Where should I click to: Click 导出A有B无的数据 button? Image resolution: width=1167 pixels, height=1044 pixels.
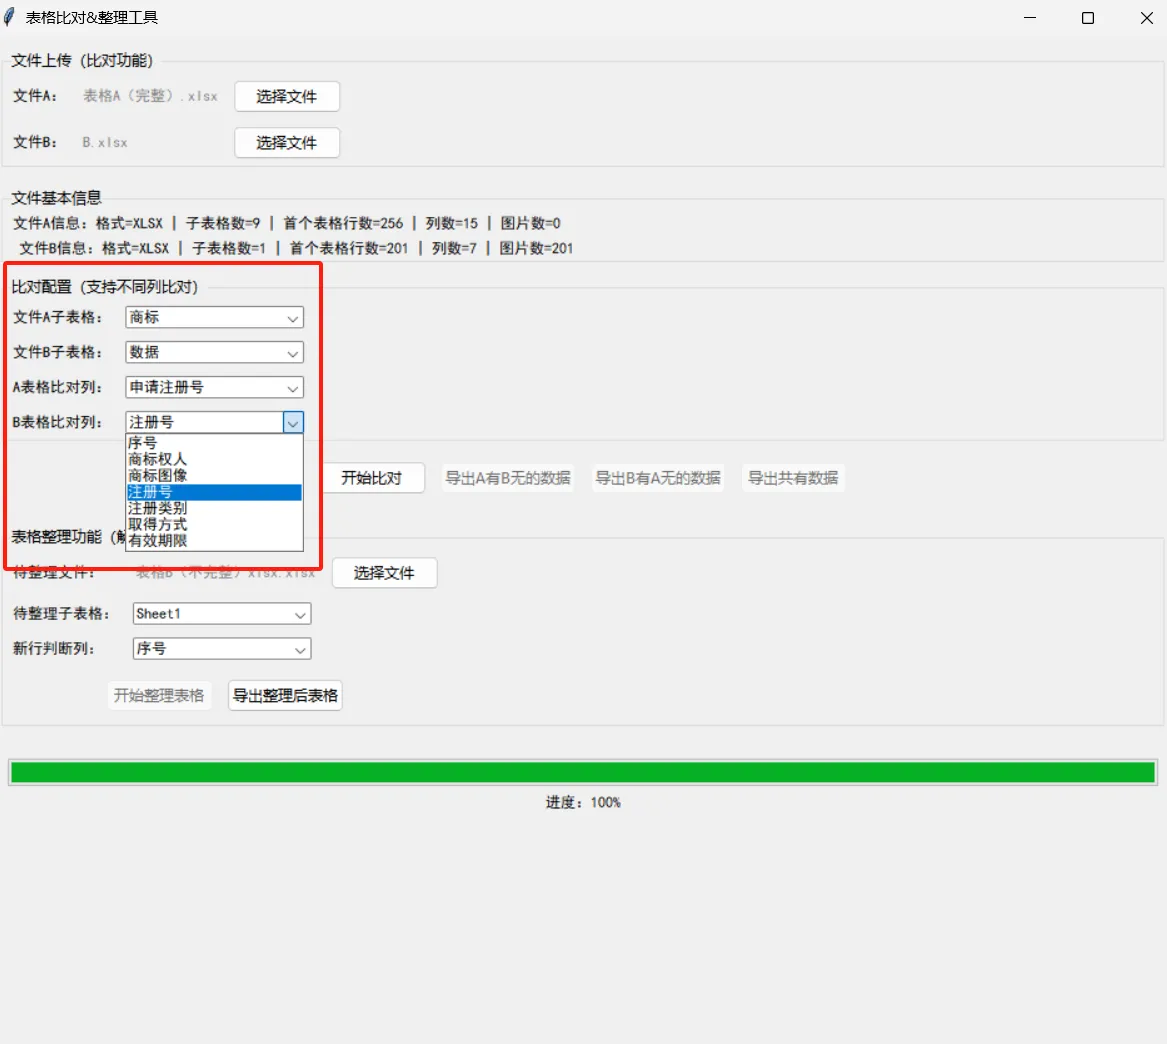[x=508, y=478]
